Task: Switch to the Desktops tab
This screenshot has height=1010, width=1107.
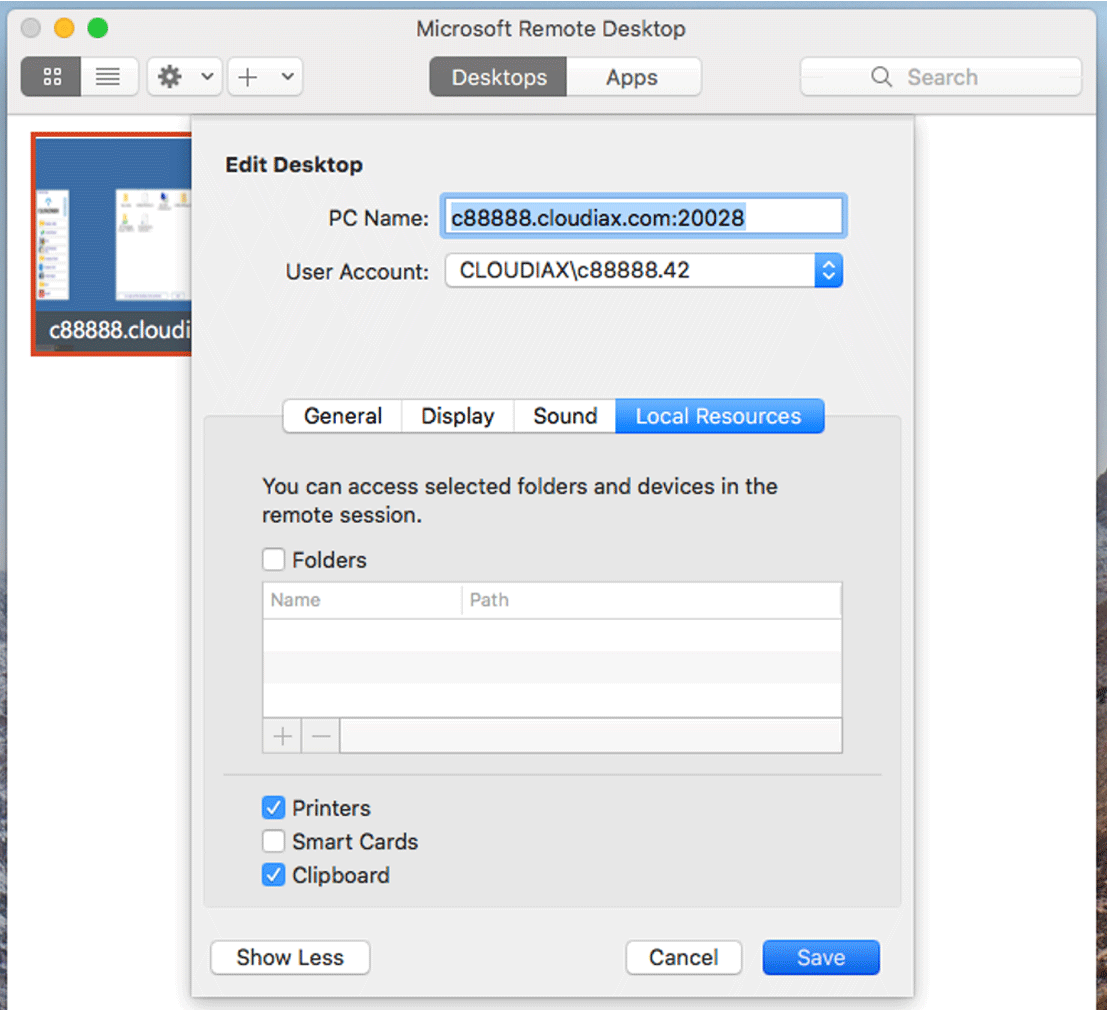Action: (498, 77)
